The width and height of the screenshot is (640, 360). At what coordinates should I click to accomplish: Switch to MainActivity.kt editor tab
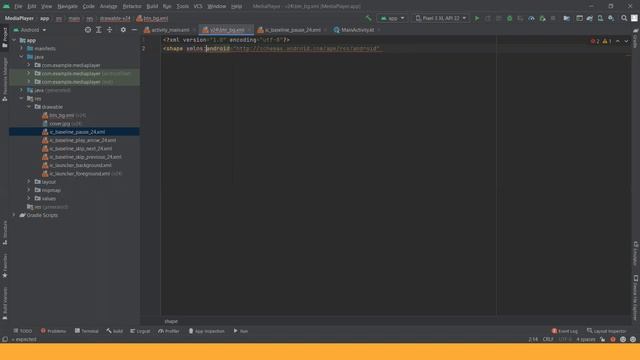[357, 30]
